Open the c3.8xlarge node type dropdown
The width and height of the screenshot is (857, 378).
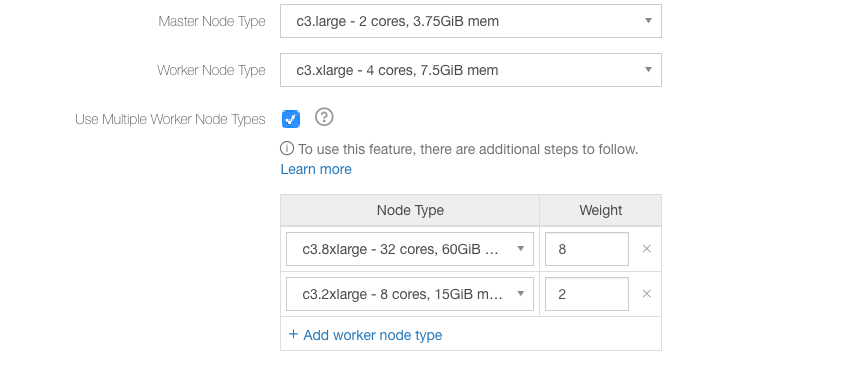click(x=410, y=249)
